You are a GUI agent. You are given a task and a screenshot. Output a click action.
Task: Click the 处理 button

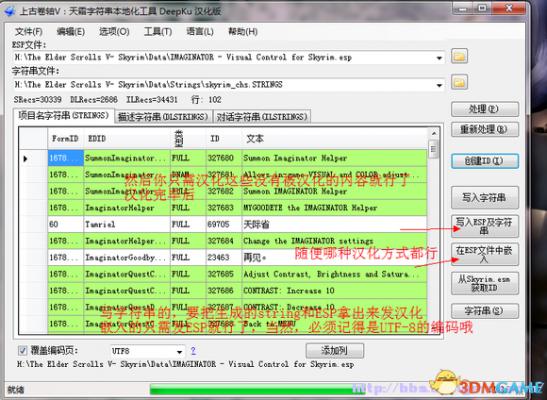[485, 109]
